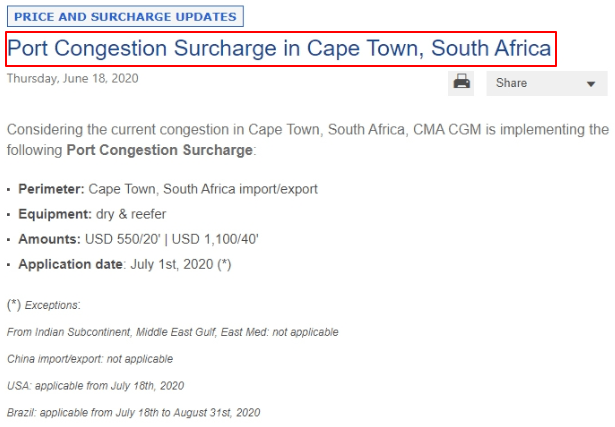Click the USD 550/20' amount text

tap(123, 239)
